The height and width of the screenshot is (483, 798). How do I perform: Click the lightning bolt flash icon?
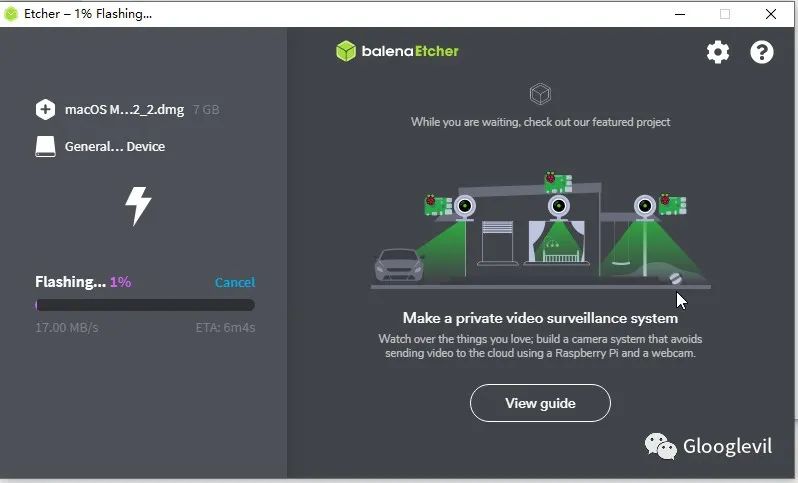pyautogui.click(x=138, y=206)
